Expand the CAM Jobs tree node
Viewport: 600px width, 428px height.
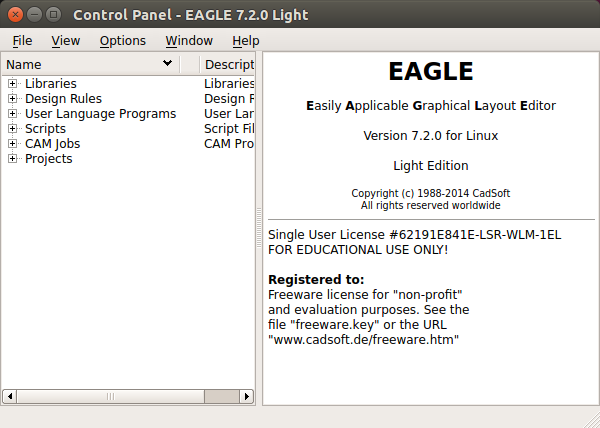(x=13, y=144)
